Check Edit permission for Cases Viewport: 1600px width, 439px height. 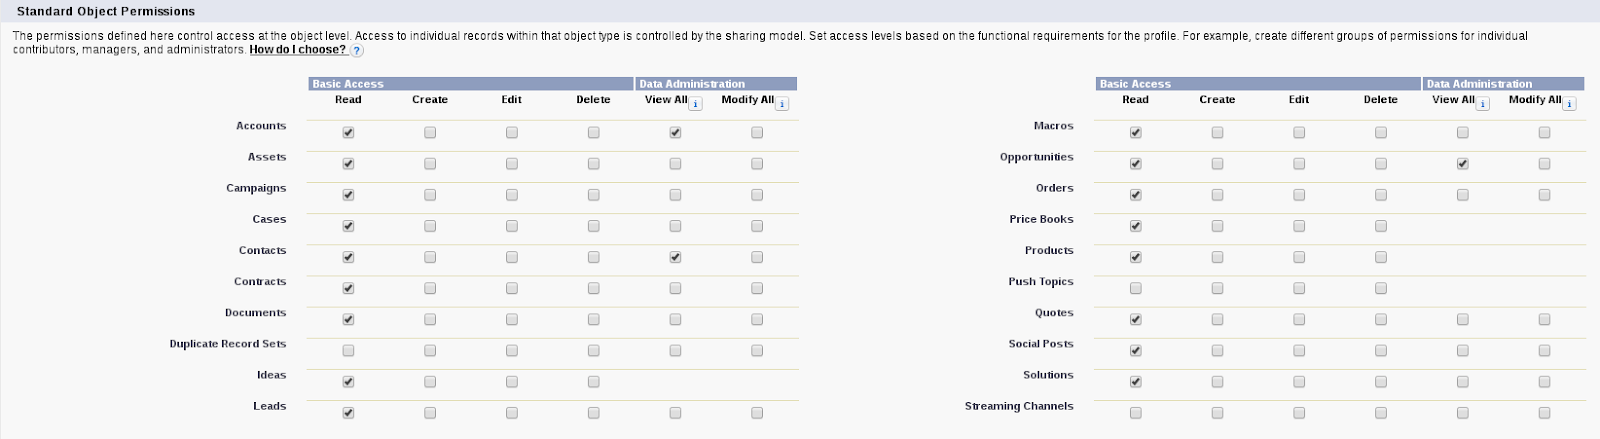point(512,226)
